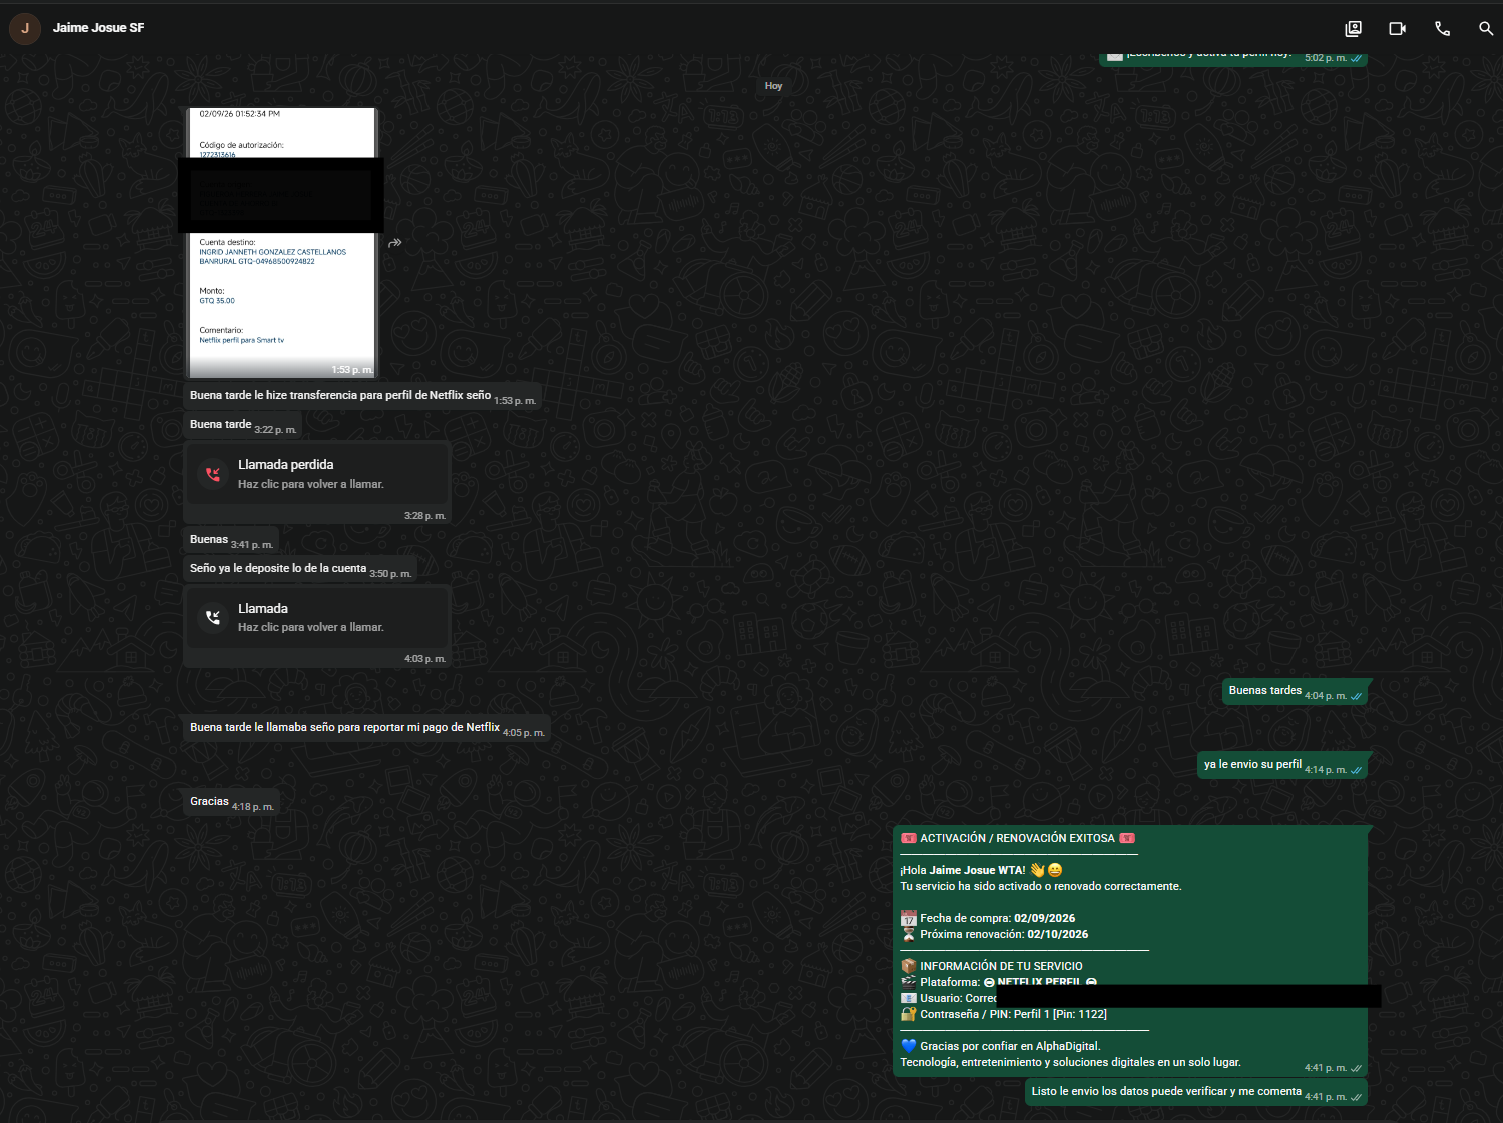Click the phone icon in Llamada bubble
The image size is (1503, 1123).
click(213, 617)
